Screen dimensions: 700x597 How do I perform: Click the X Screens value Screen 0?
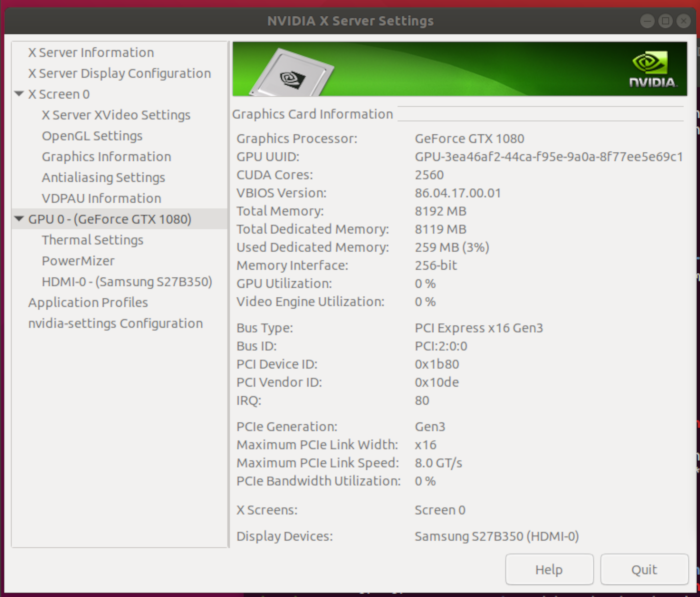pos(440,510)
